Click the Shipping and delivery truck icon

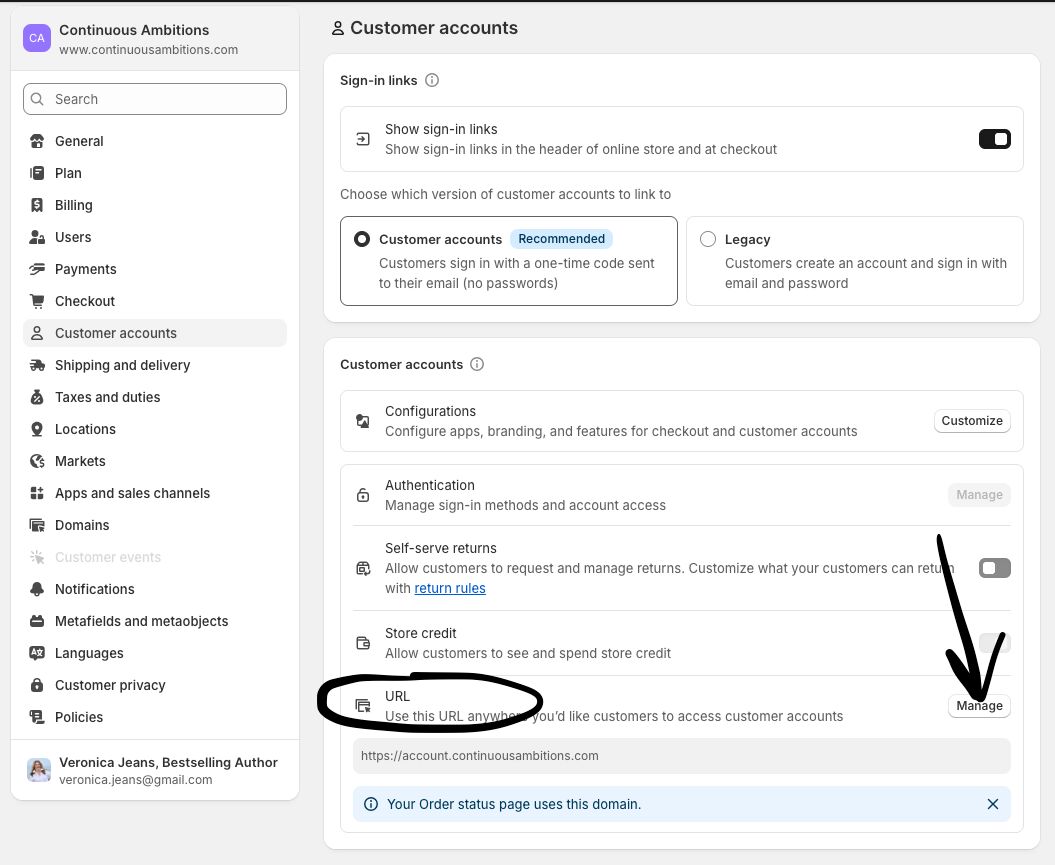point(37,365)
